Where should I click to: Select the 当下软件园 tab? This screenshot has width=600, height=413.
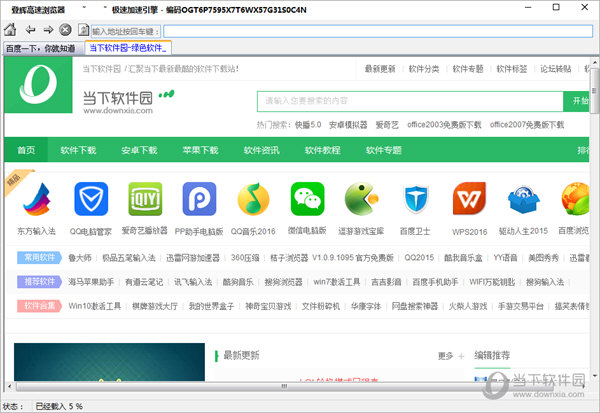click(128, 48)
